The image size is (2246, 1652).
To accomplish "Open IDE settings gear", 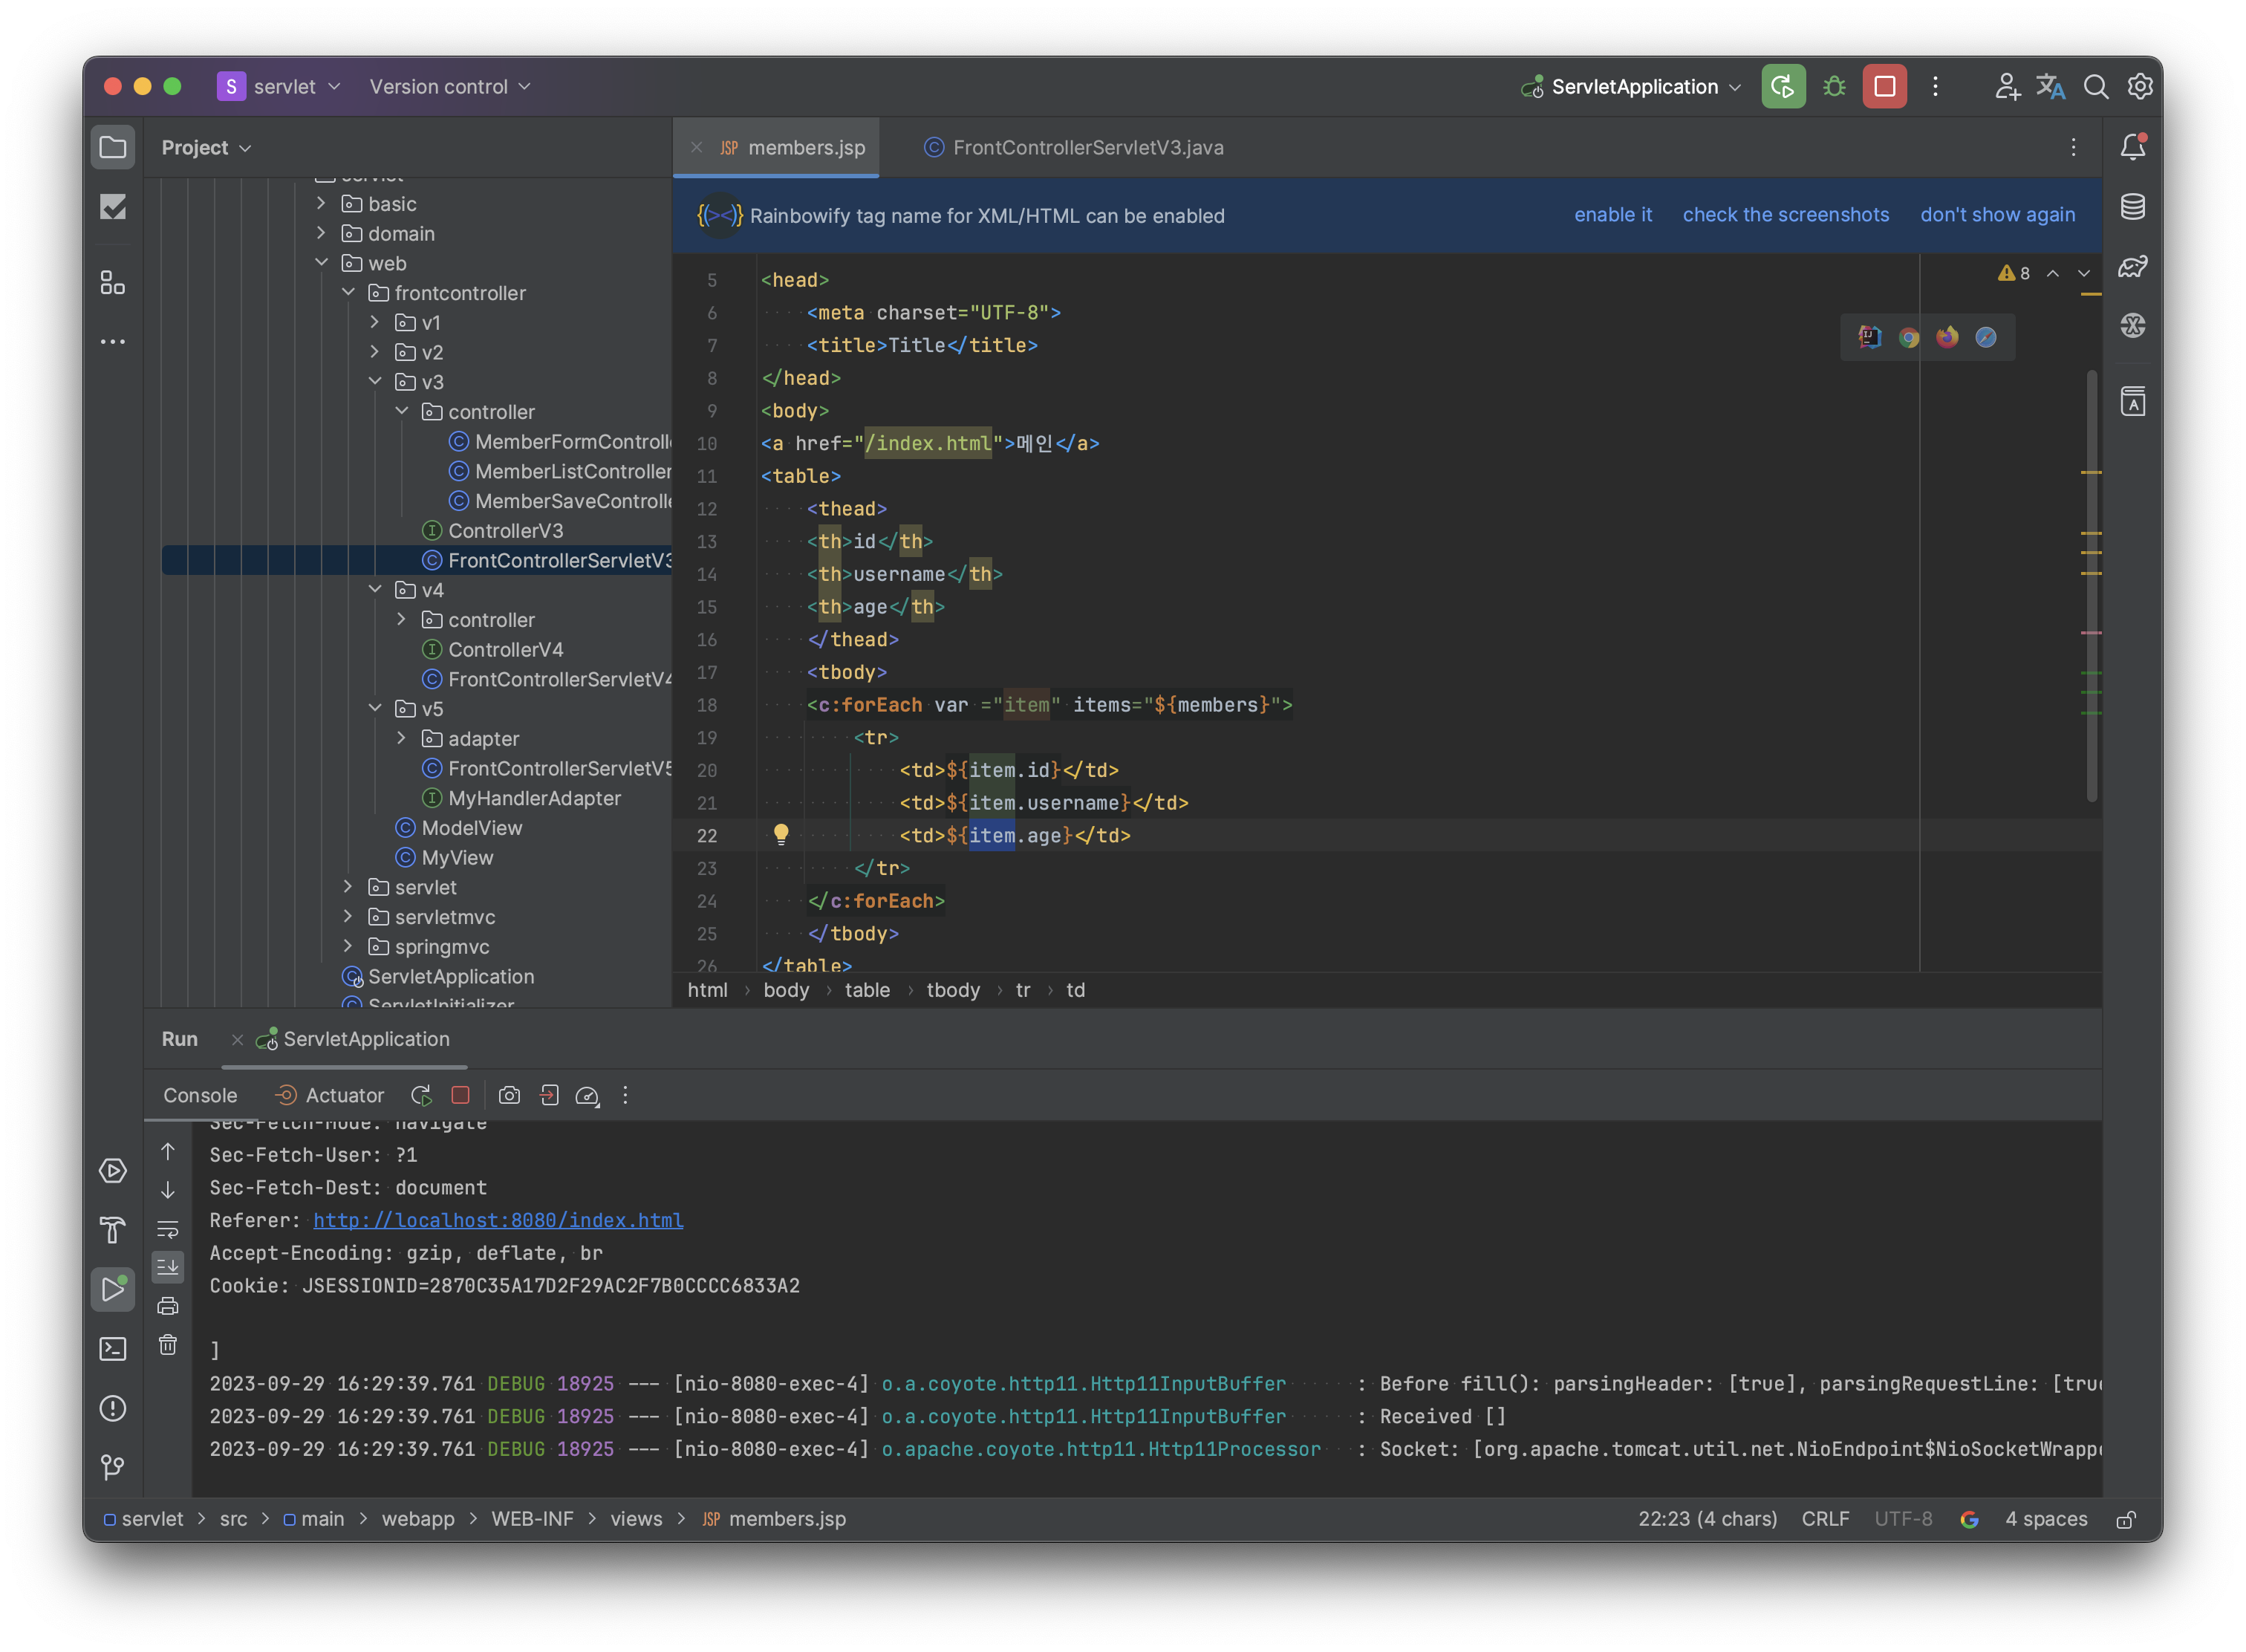I will 2139,87.
